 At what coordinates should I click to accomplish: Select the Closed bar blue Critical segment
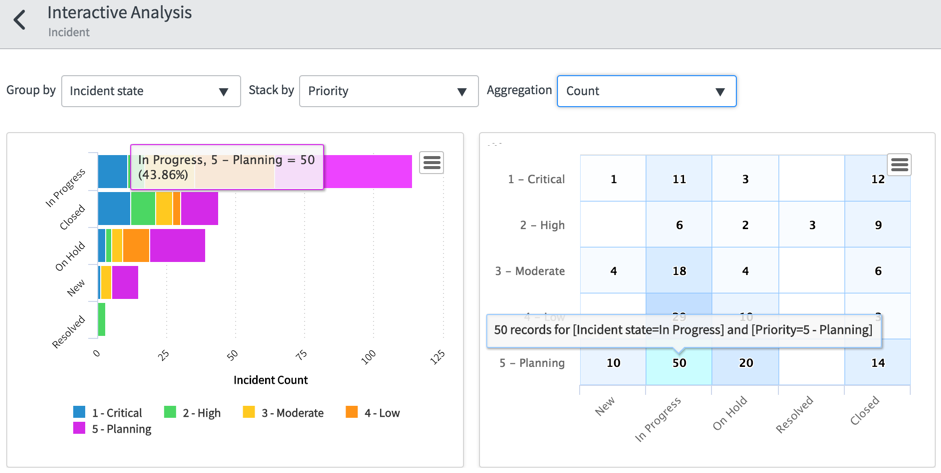[114, 208]
